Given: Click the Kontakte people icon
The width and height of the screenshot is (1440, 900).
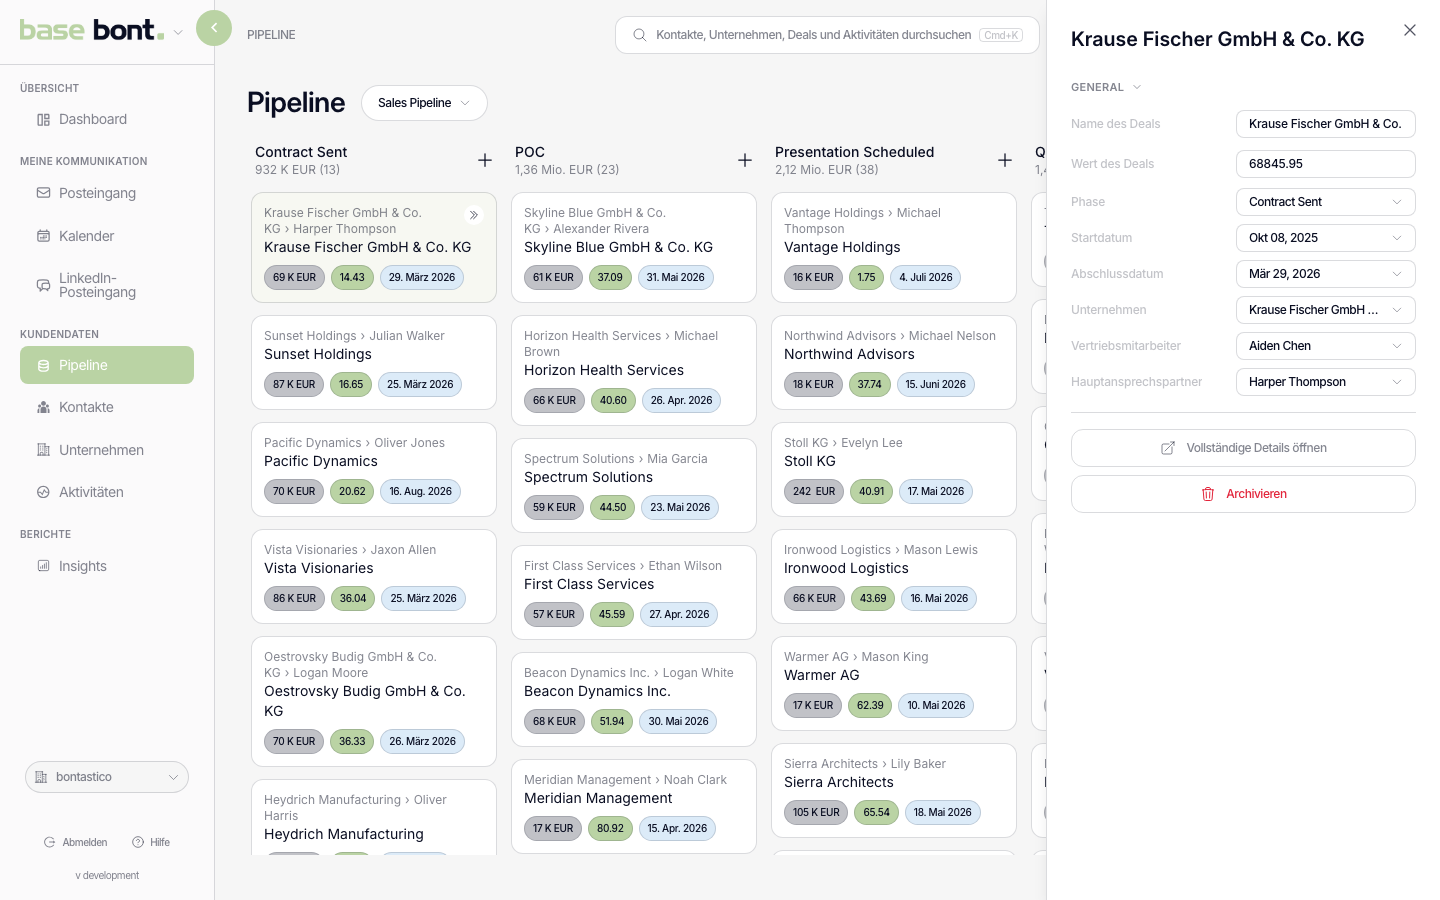Looking at the screenshot, I should pos(43,407).
